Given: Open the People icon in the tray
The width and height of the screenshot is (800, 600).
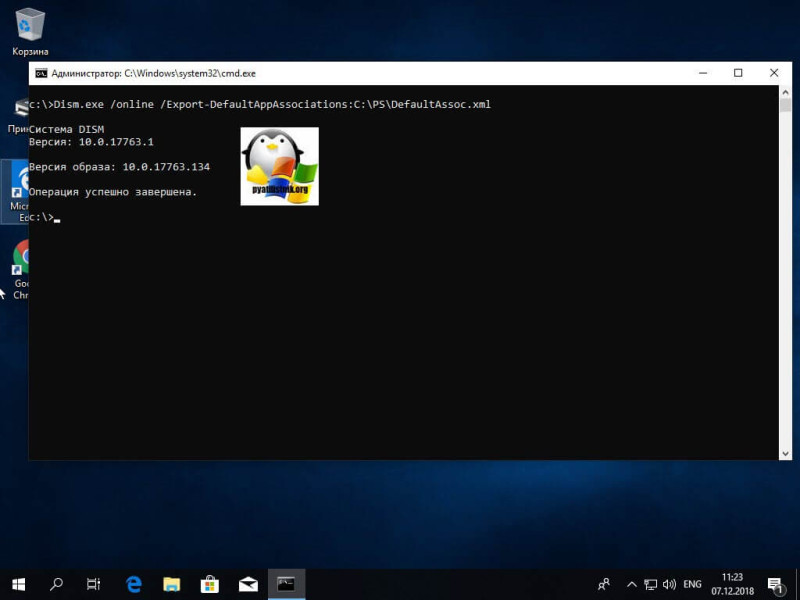Looking at the screenshot, I should pyautogui.click(x=604, y=584).
